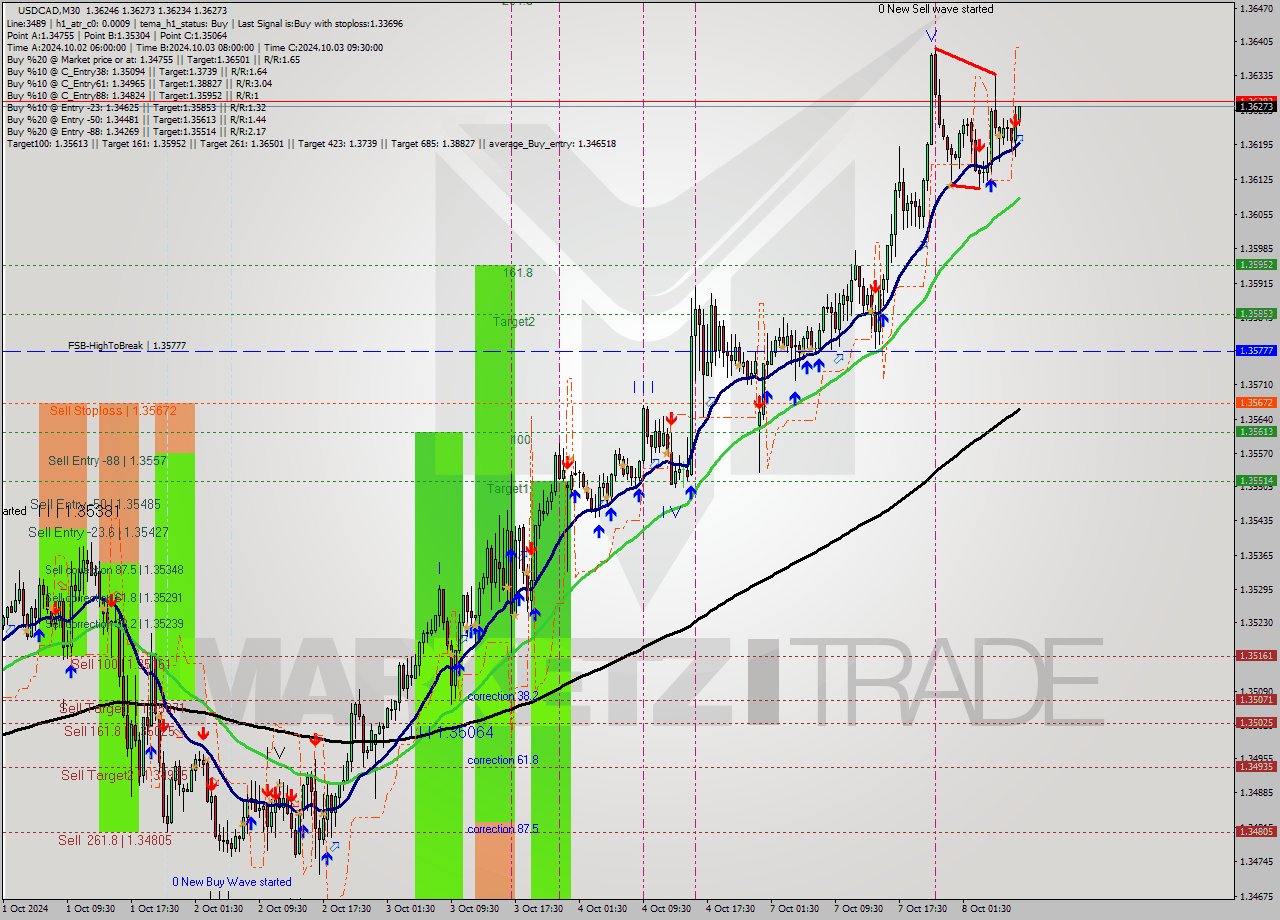Select the 'correction 61.8' label
Viewport: 1280px width, 920px height.
(x=503, y=760)
